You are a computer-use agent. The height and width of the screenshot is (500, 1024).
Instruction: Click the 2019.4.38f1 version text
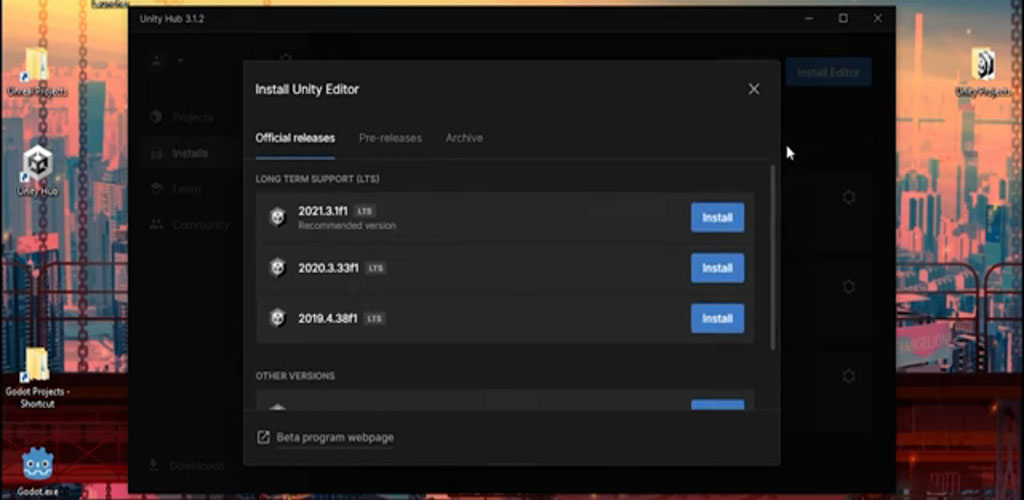point(328,319)
